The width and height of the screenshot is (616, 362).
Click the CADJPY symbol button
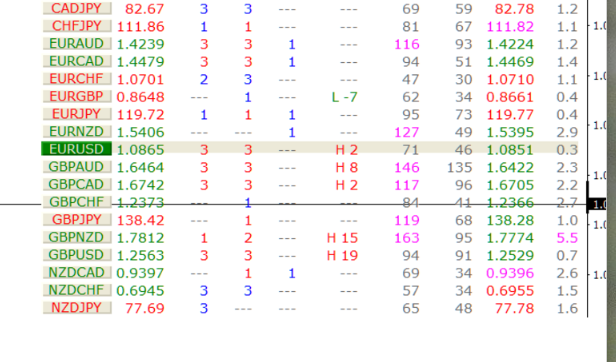click(77, 8)
